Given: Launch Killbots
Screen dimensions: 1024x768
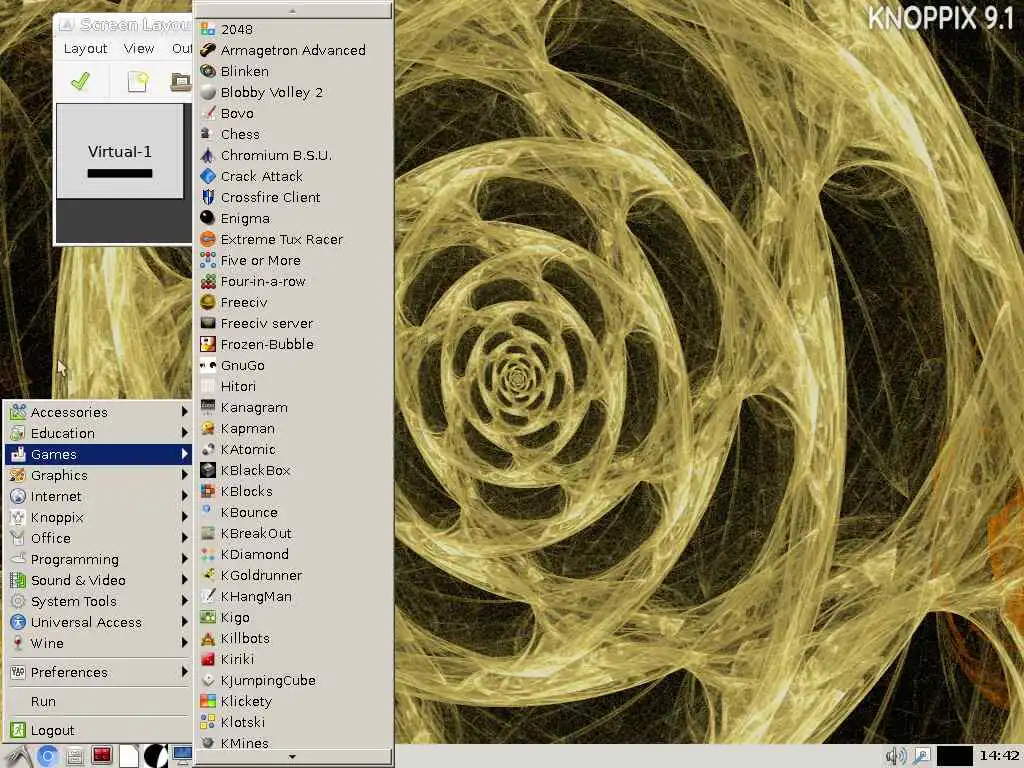Looking at the screenshot, I should 294,638.
